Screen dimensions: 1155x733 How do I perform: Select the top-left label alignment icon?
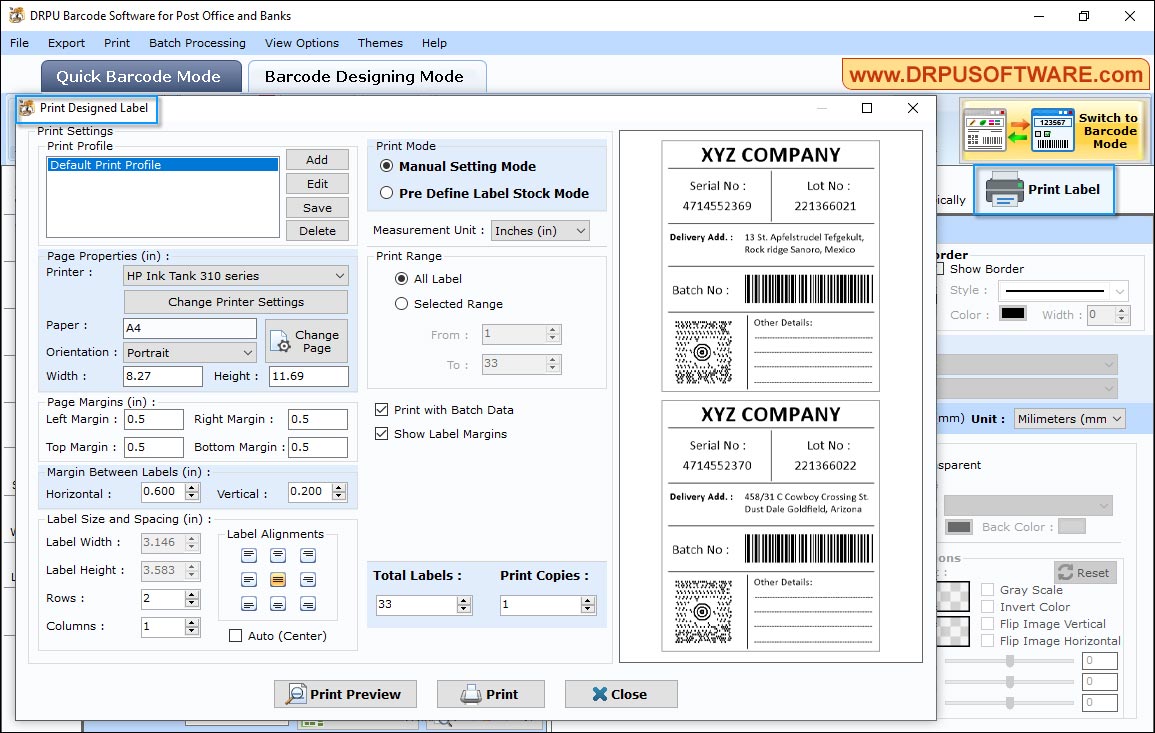pyautogui.click(x=248, y=555)
